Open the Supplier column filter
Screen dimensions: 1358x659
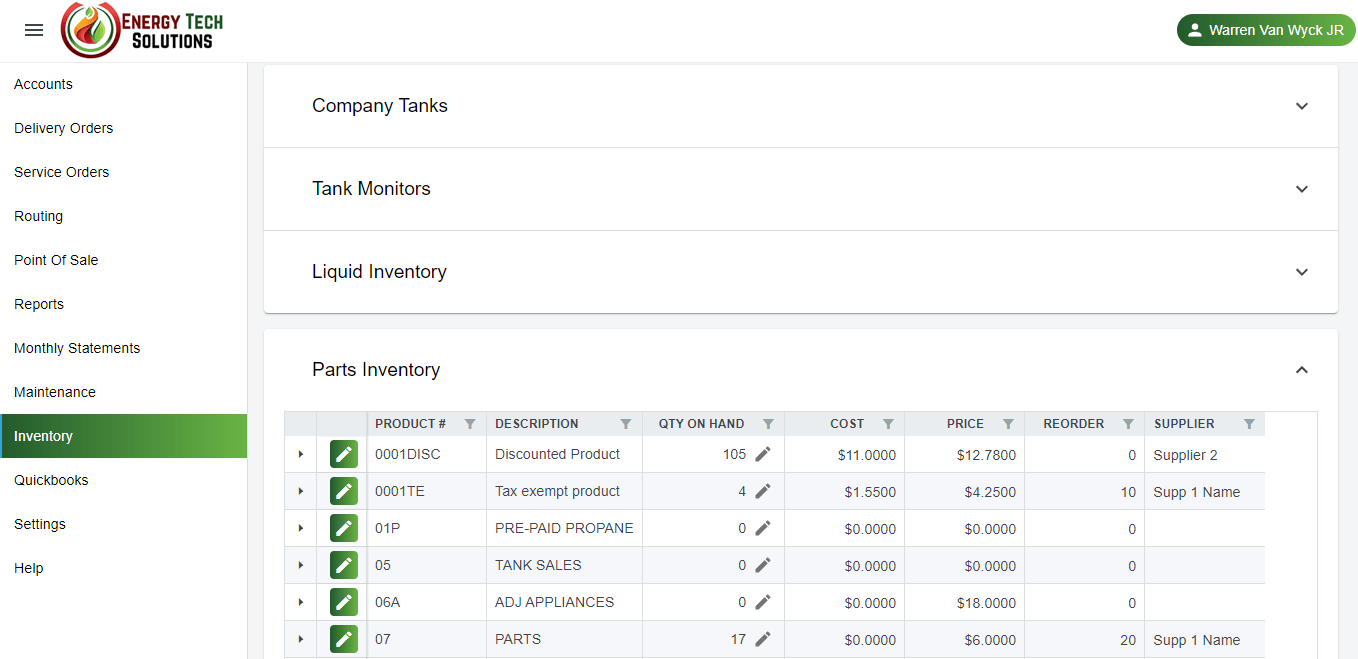click(x=1249, y=424)
